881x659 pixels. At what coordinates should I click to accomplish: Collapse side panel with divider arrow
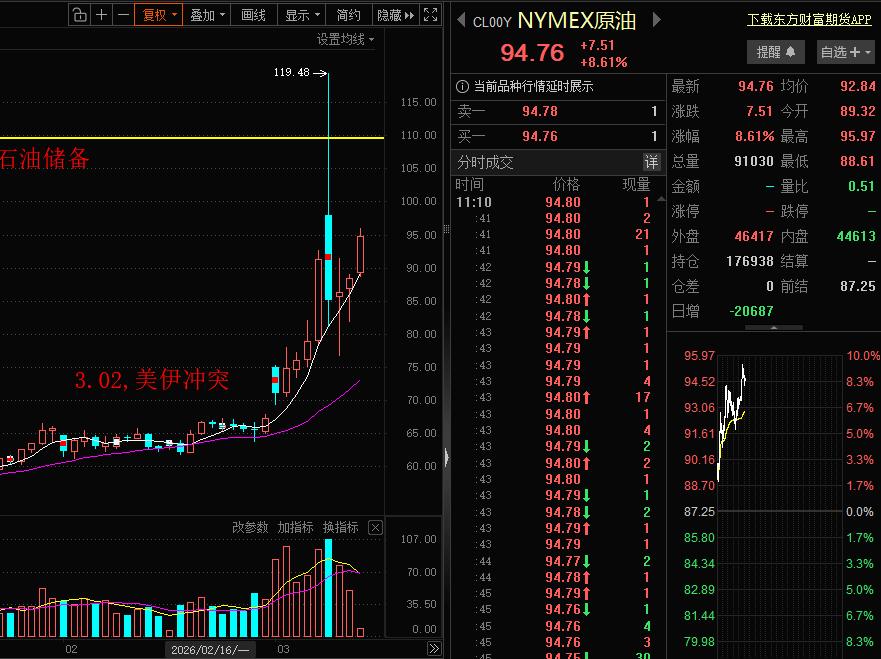[447, 457]
